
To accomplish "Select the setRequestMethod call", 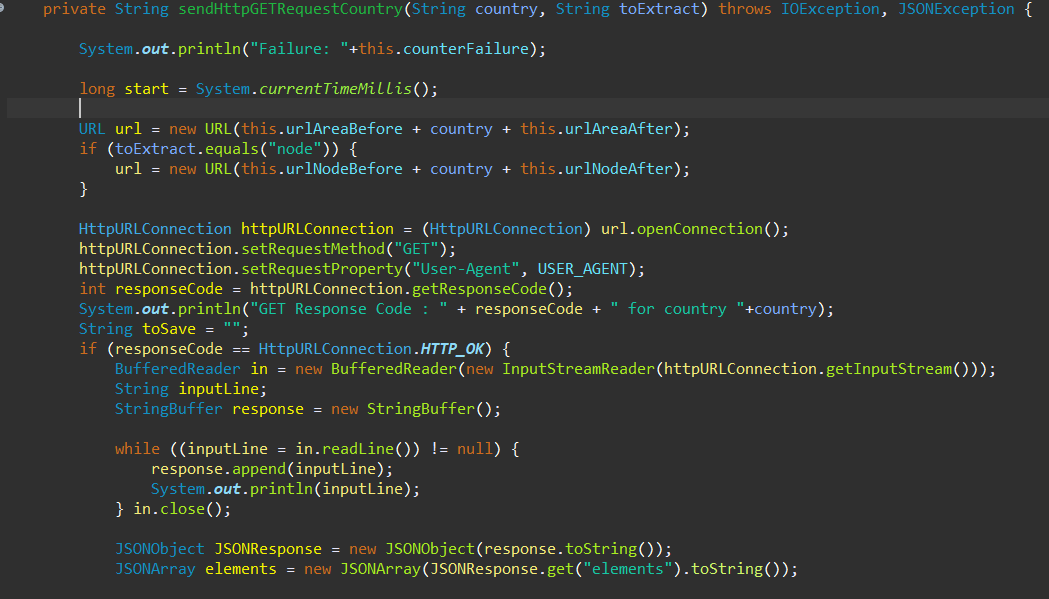I will pos(313,249).
